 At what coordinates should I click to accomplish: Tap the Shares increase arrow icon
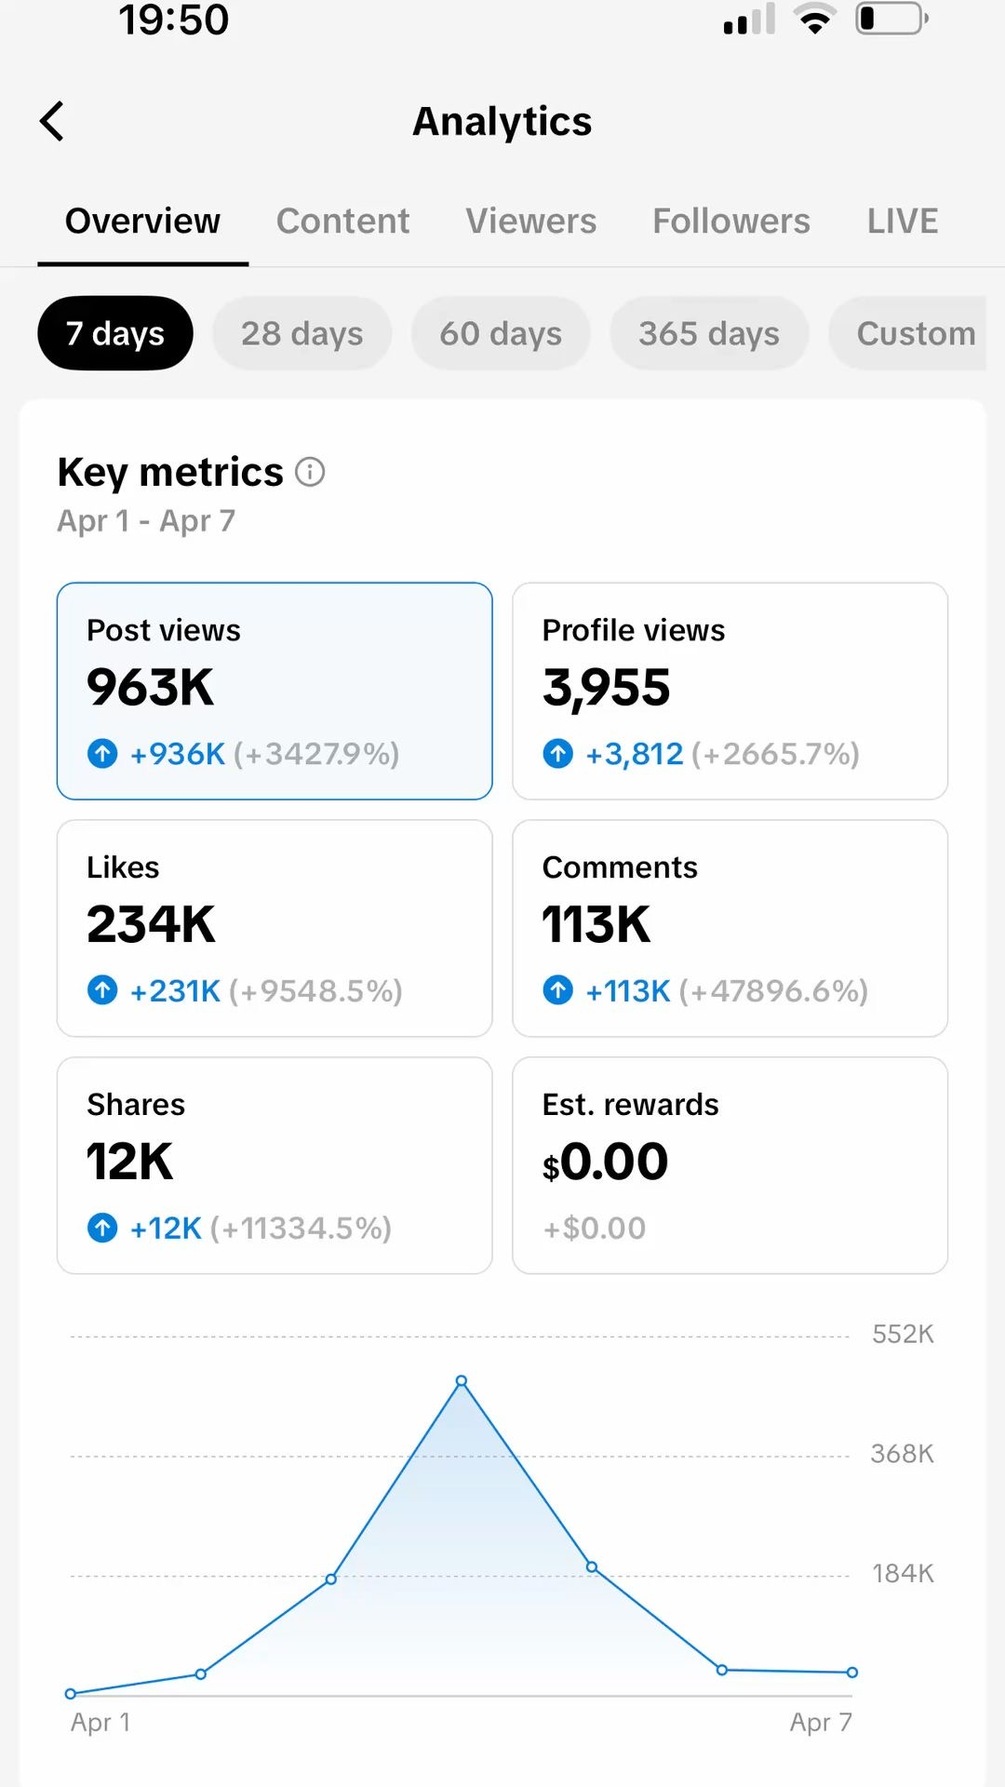coord(103,1227)
